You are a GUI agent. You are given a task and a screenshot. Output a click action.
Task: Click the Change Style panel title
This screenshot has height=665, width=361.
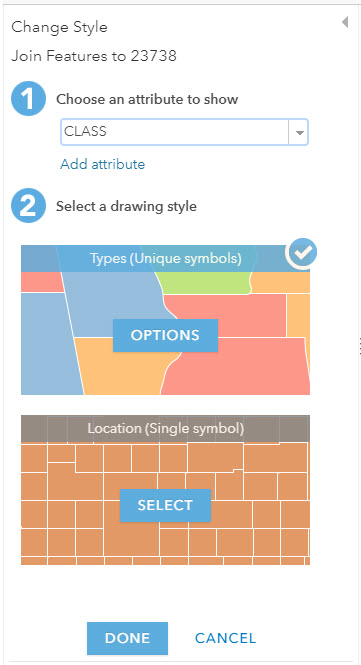click(59, 27)
